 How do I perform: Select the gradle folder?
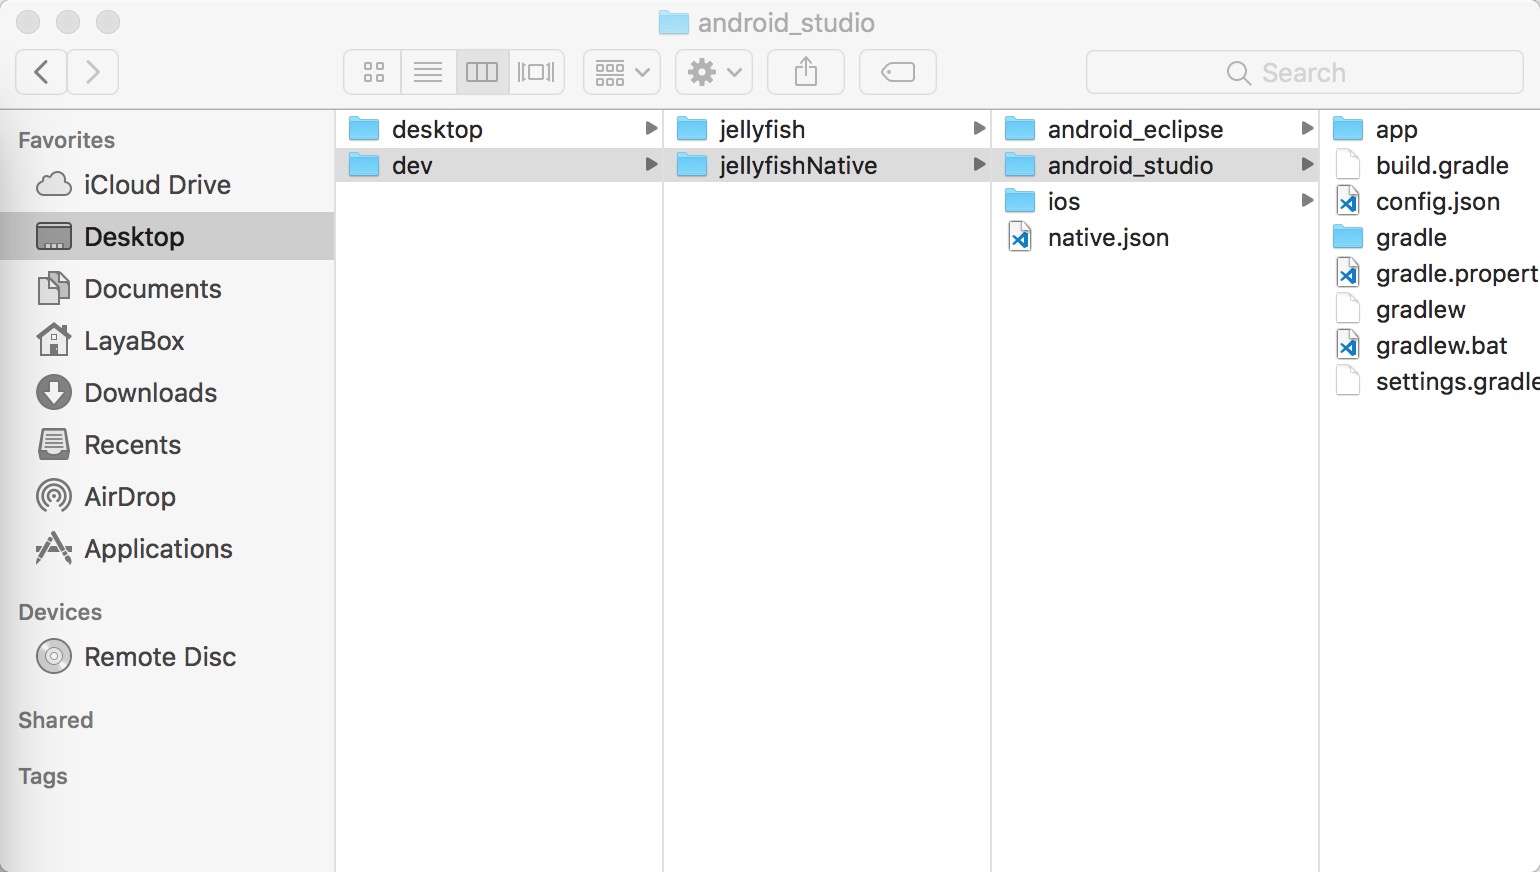(x=1431, y=237)
